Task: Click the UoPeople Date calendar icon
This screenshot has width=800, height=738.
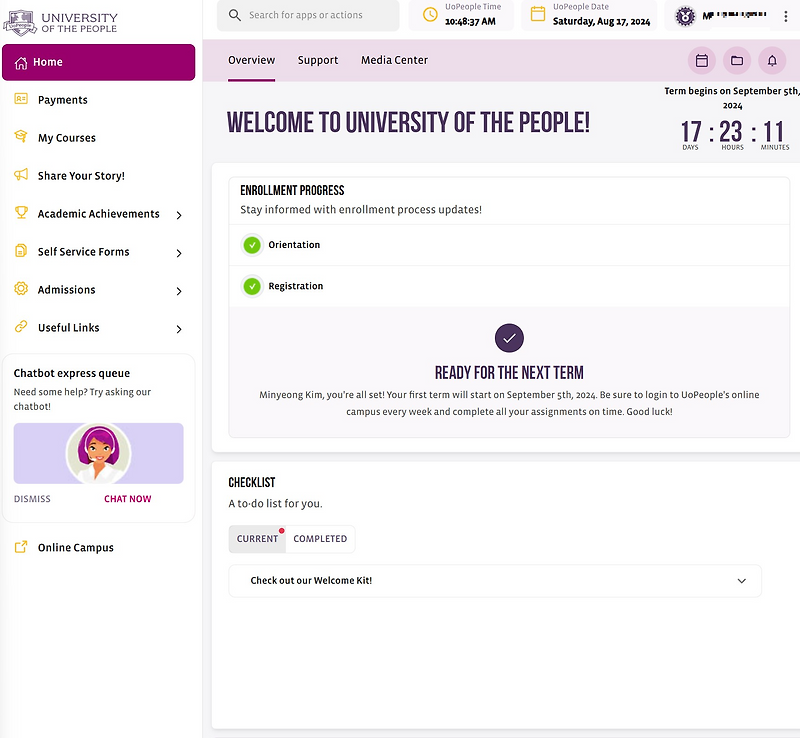Action: pos(538,14)
